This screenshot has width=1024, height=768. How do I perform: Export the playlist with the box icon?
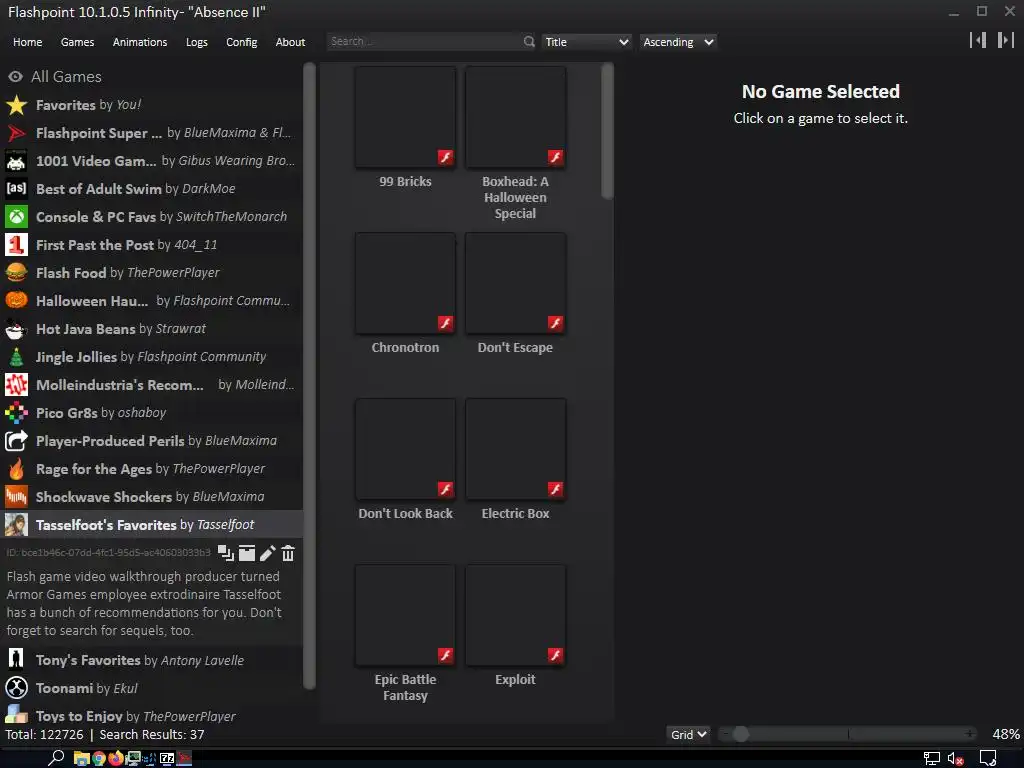[x=247, y=553]
